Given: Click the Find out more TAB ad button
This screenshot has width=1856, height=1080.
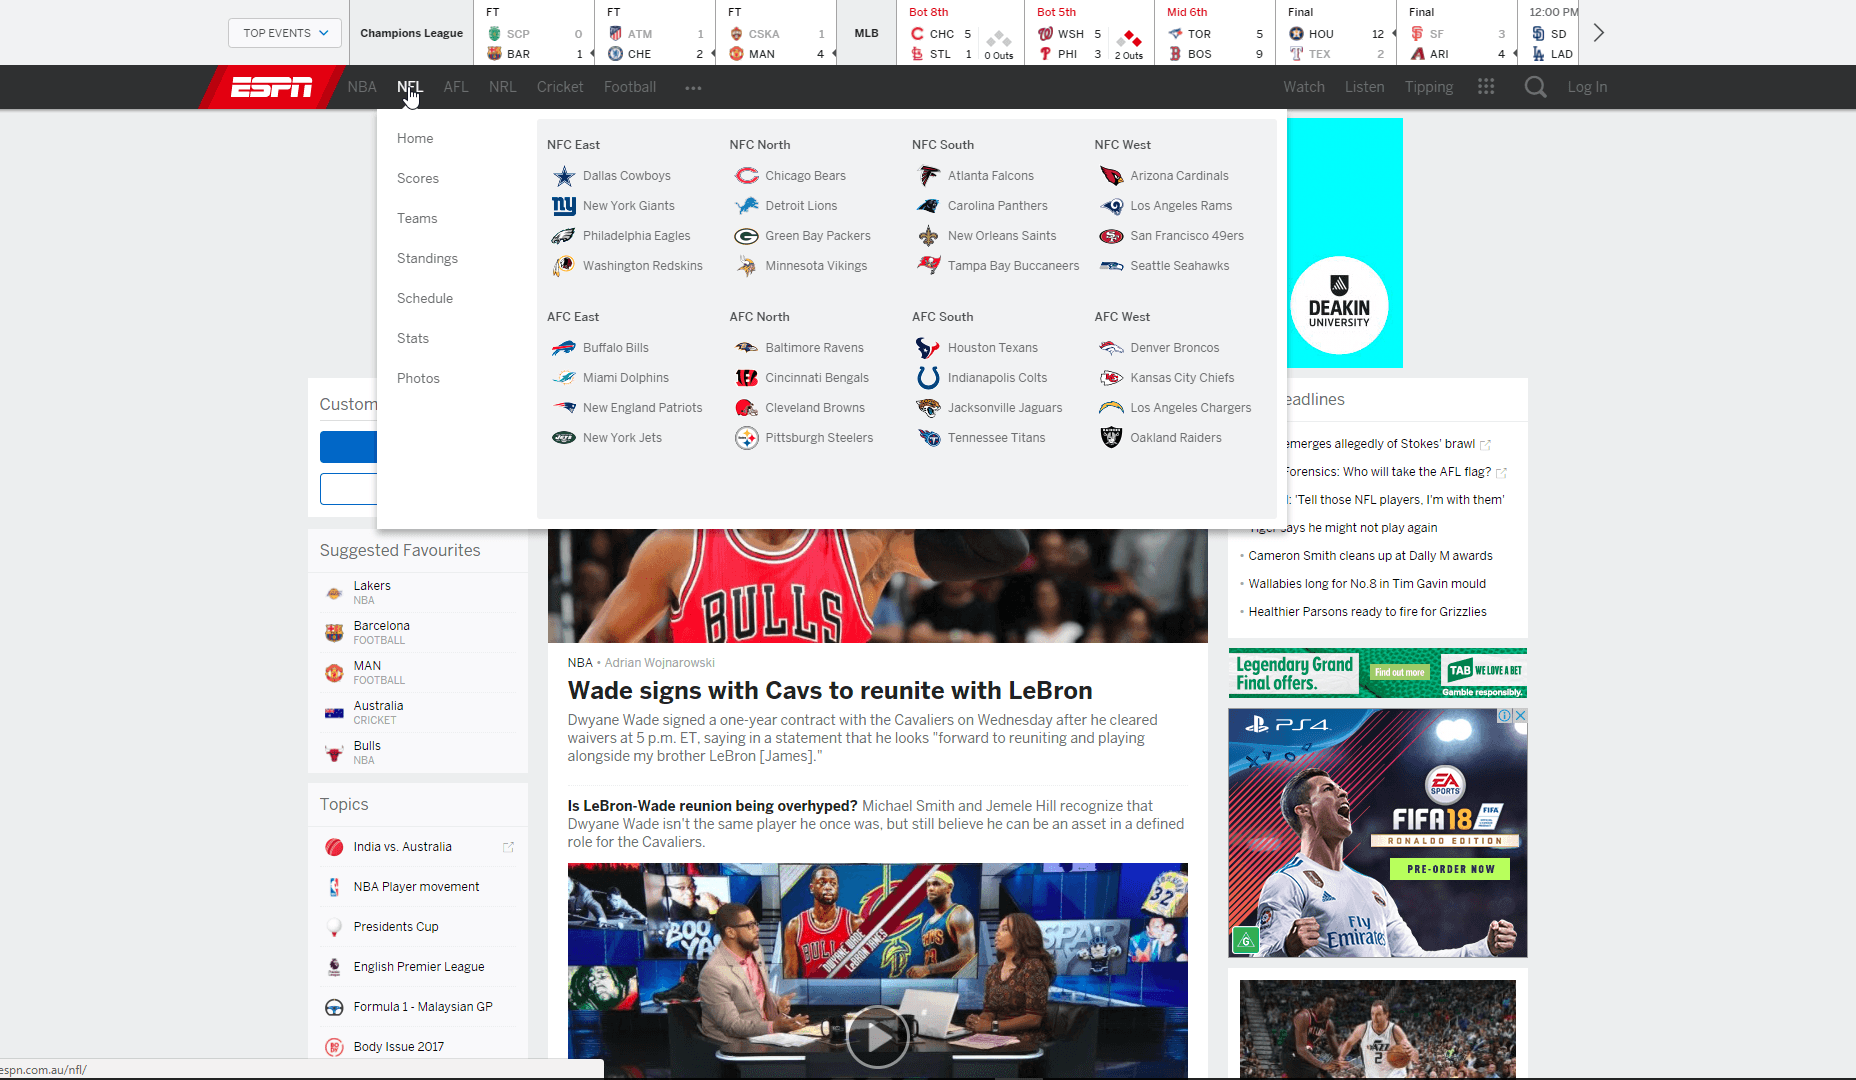Looking at the screenshot, I should [1399, 672].
